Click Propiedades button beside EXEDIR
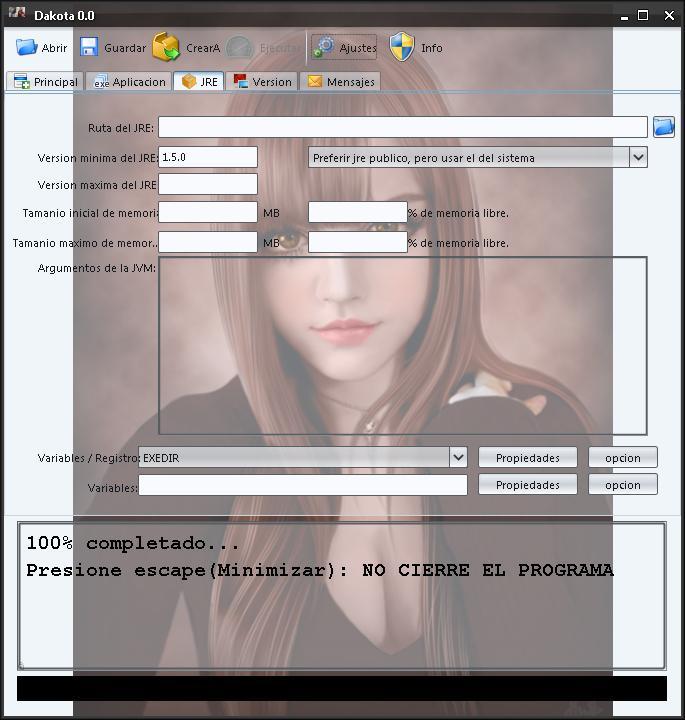The image size is (685, 720). pos(528,457)
